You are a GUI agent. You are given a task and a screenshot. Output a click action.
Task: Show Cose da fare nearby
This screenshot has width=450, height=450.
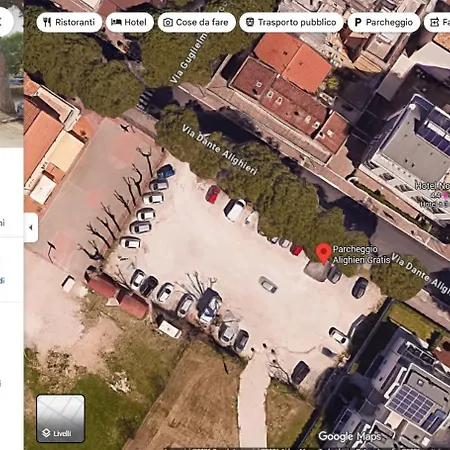(197, 22)
